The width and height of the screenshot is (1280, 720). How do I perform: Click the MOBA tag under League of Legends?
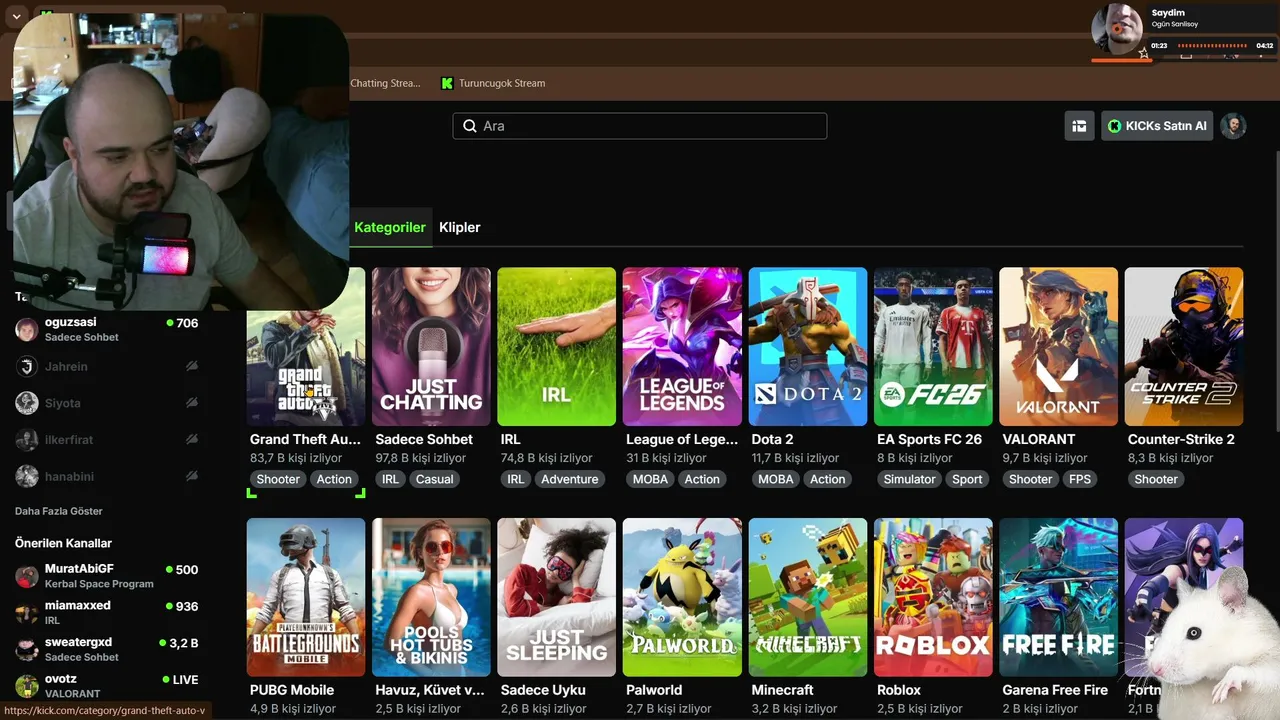650,479
